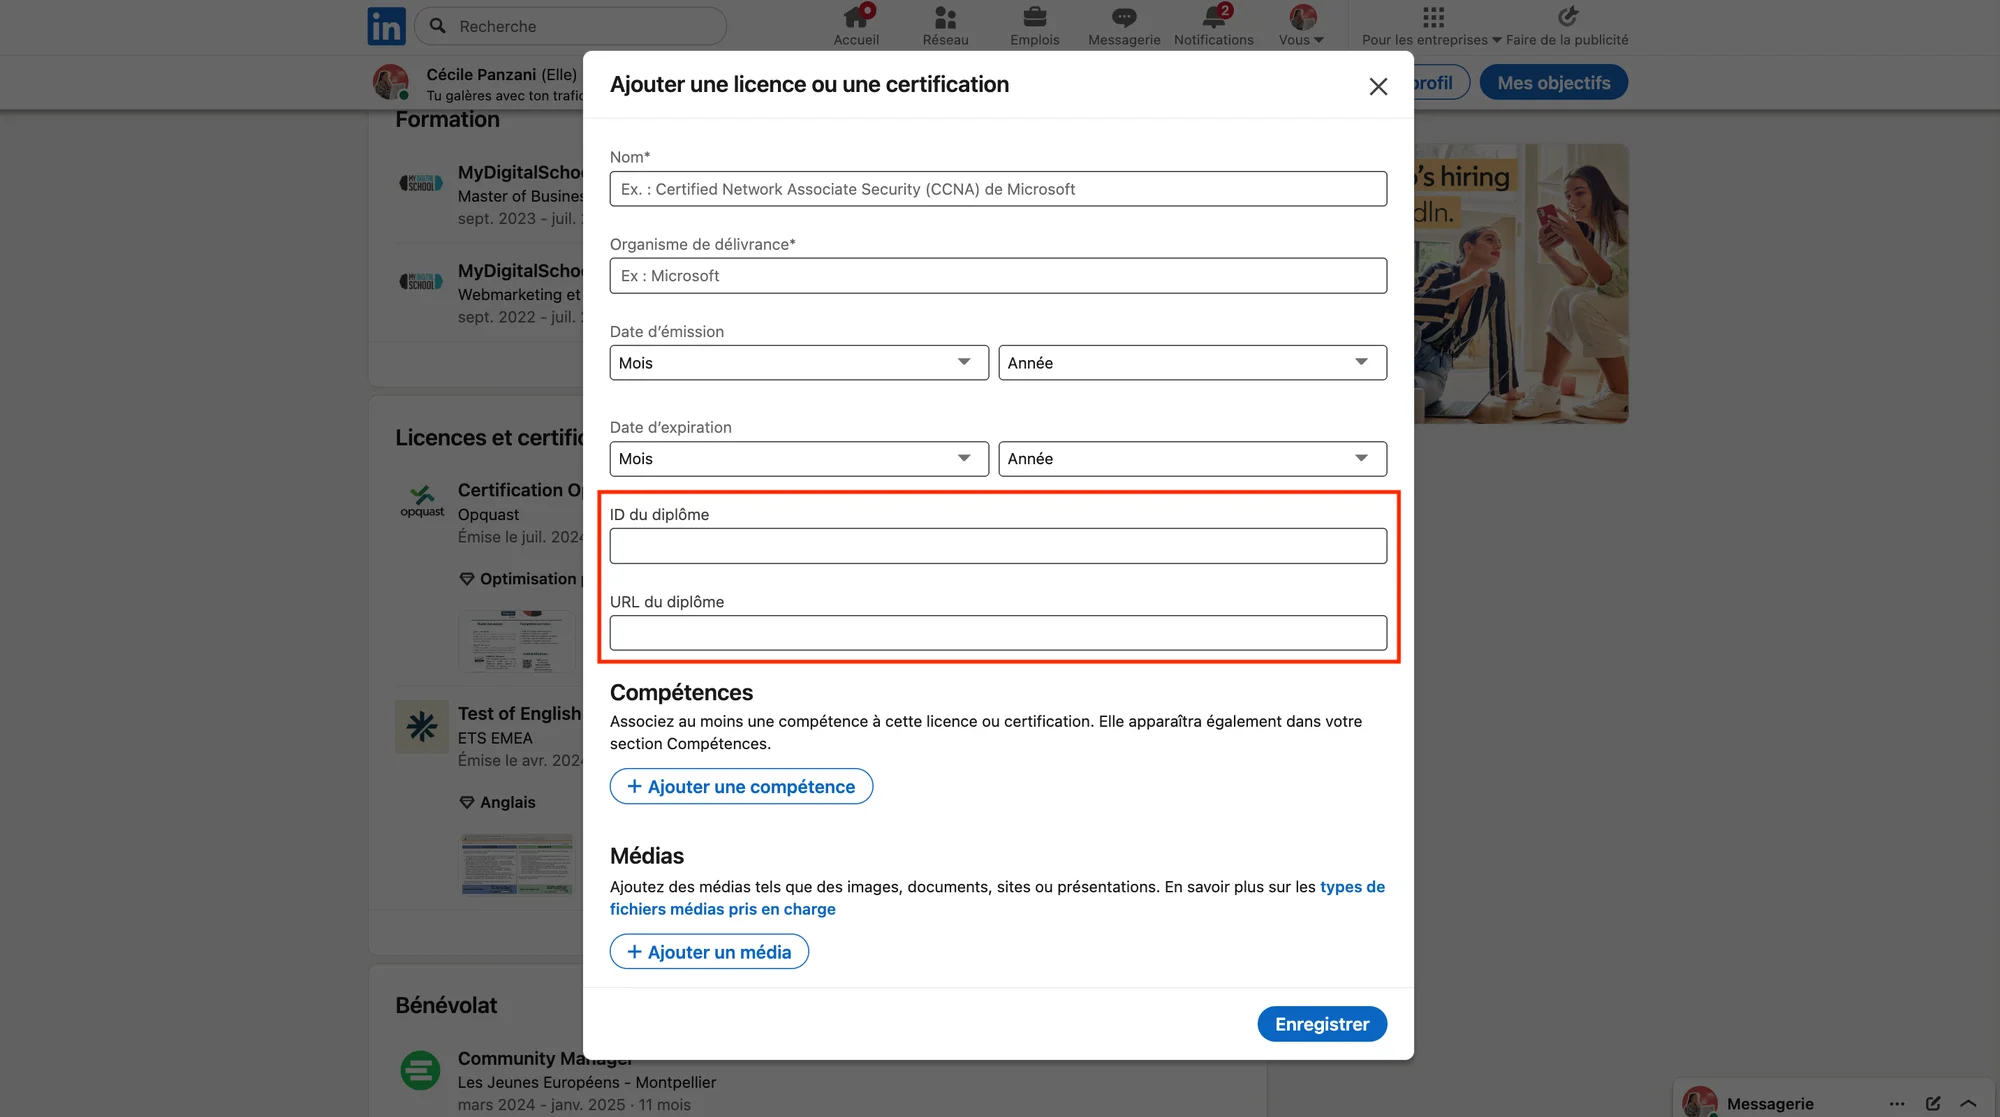The image size is (2000, 1117).
Task: Click the Enregistrer button
Action: click(1322, 1024)
